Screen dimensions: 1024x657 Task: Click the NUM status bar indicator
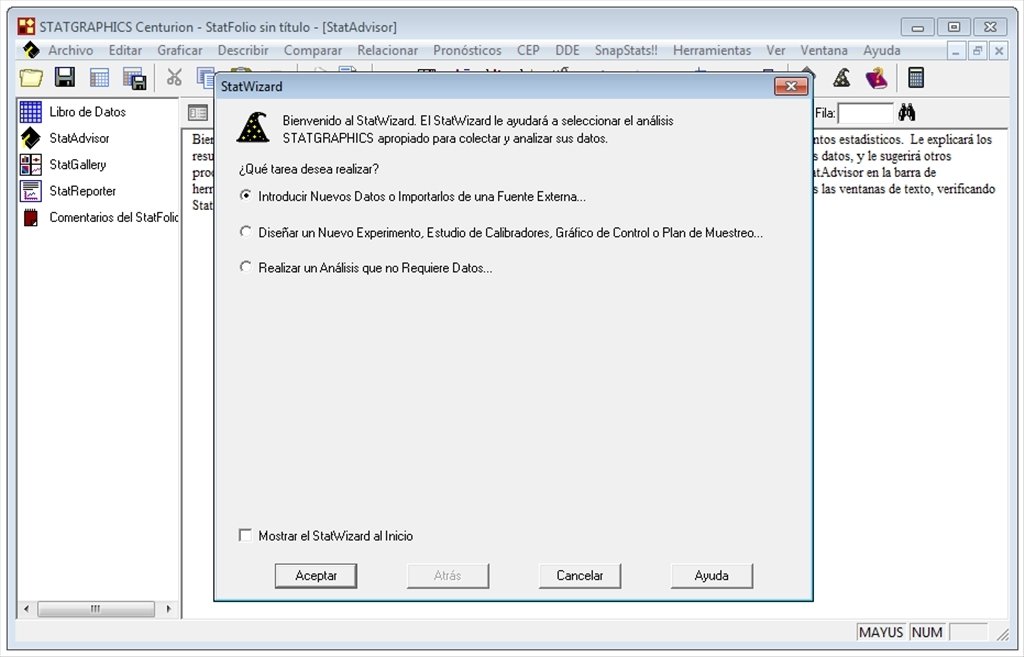click(927, 632)
